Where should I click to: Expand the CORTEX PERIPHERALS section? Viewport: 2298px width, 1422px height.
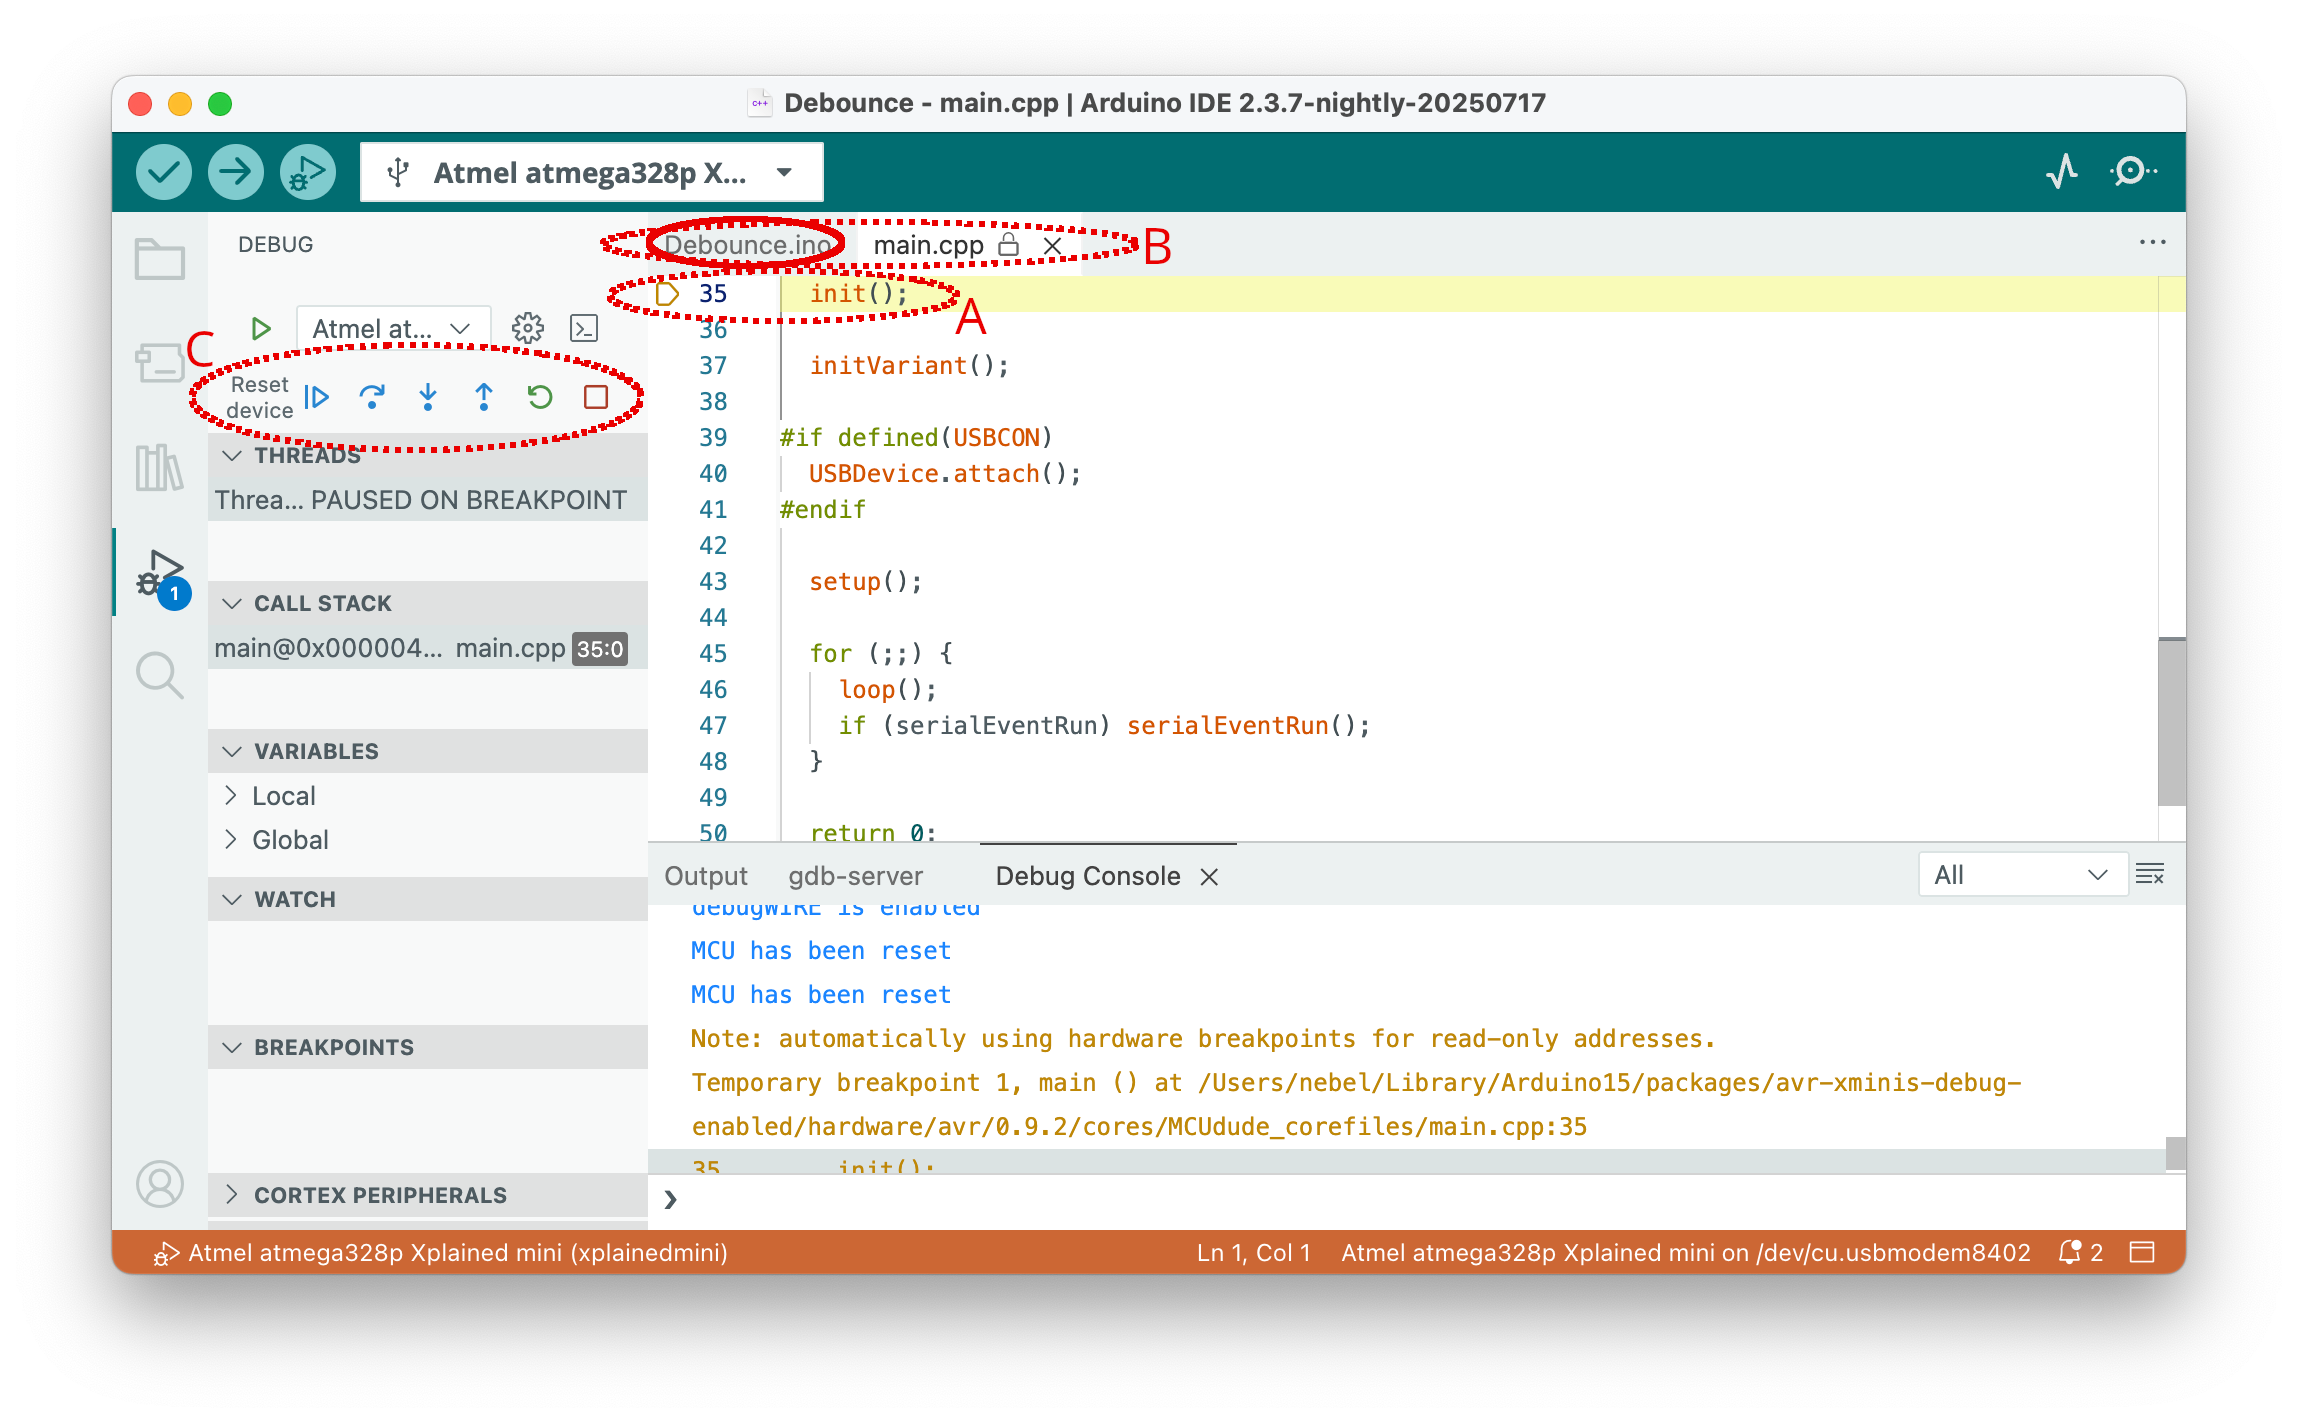coord(233,1195)
